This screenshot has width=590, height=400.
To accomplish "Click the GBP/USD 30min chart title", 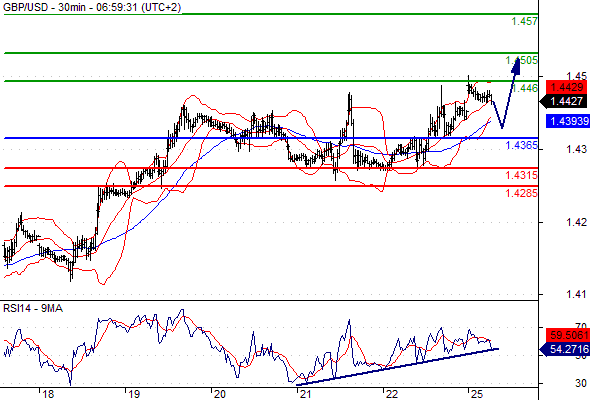I will (91, 7).
